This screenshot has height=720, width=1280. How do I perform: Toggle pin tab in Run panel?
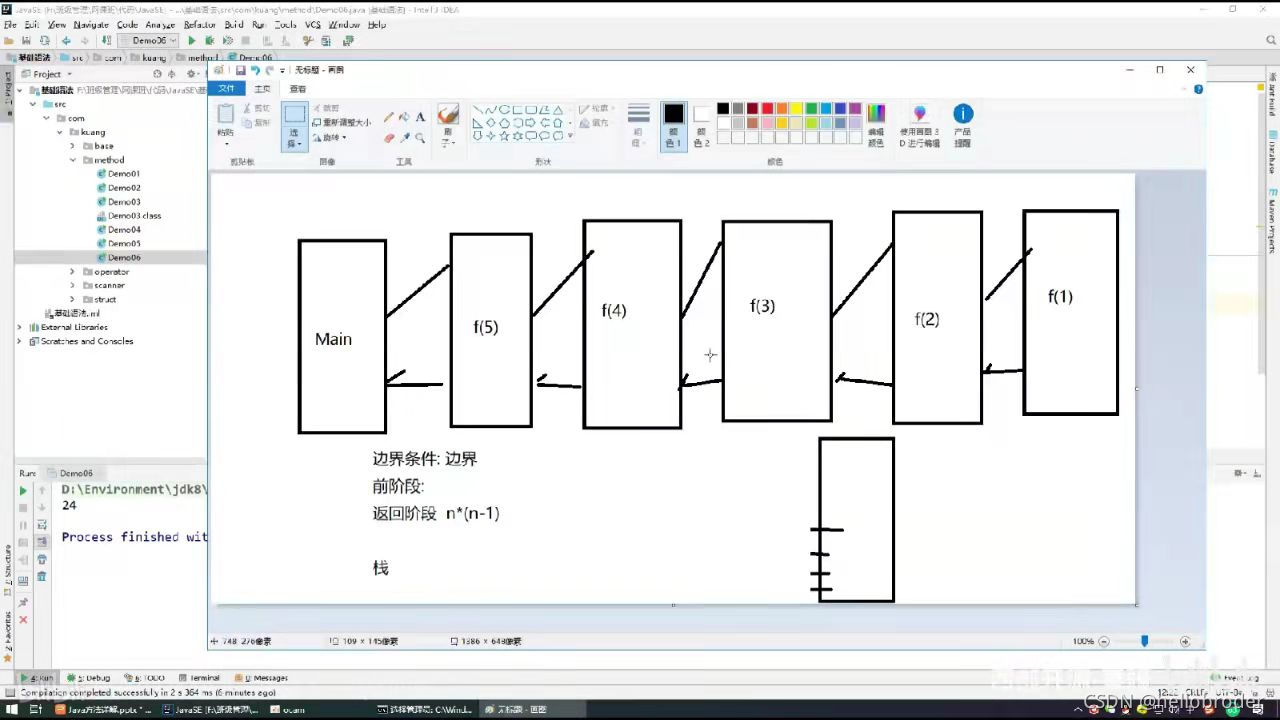pos(23,602)
